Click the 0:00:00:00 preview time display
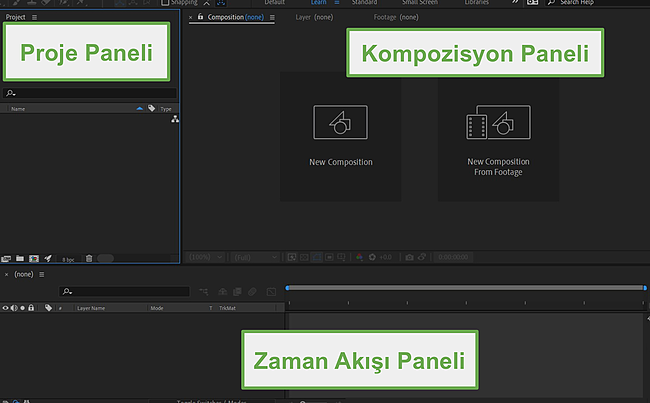Viewport: 650px width, 403px height. pos(453,257)
